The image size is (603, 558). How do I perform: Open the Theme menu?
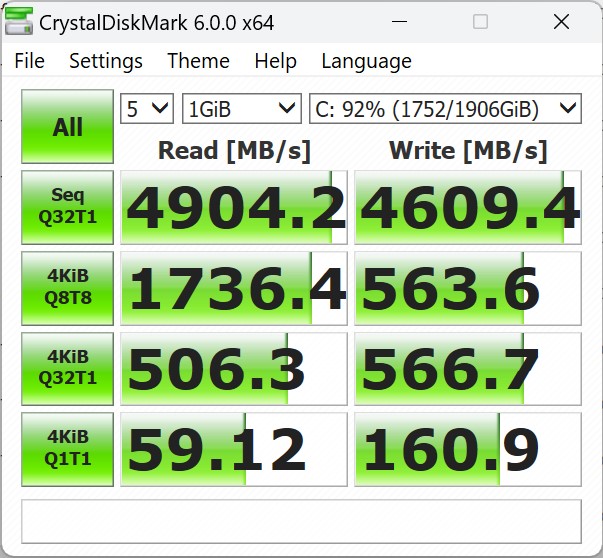point(198,61)
